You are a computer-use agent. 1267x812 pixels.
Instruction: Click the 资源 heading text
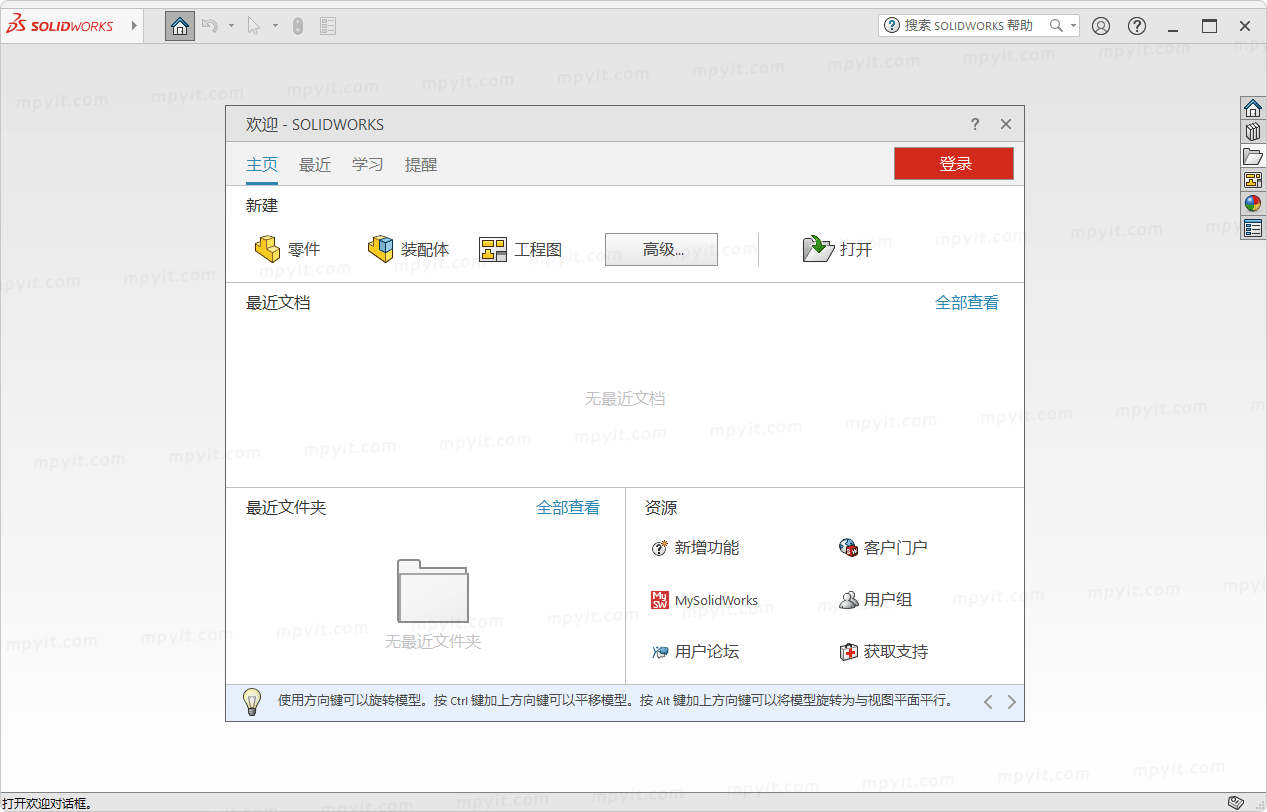(x=661, y=508)
